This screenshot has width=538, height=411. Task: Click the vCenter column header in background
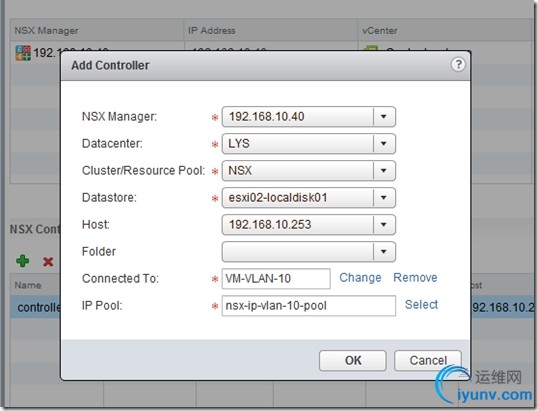445,31
